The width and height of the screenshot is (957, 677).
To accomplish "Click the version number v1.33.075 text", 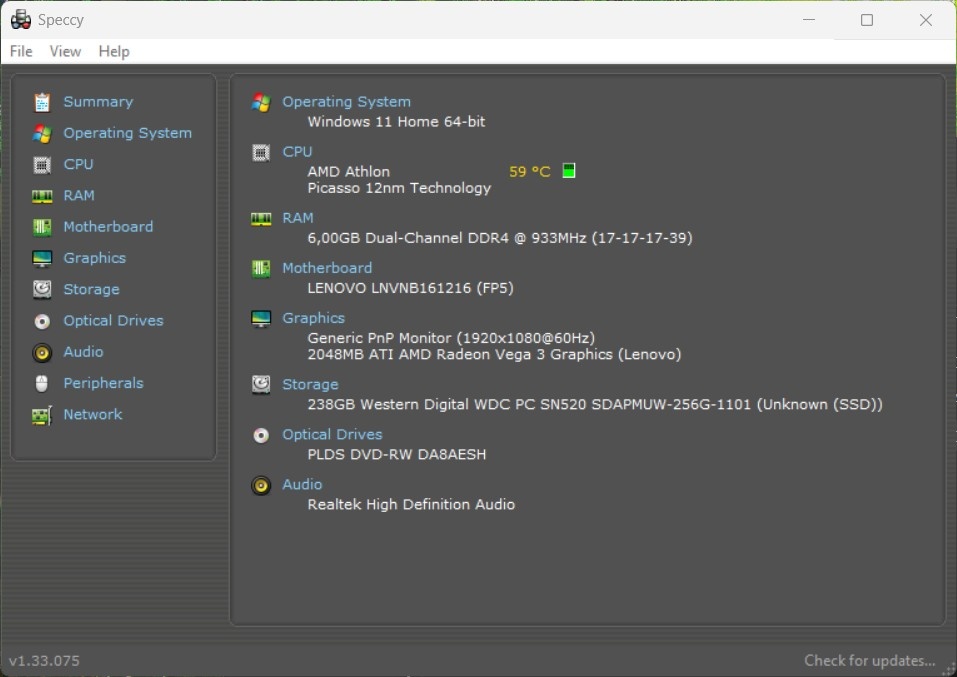I will coord(44,660).
